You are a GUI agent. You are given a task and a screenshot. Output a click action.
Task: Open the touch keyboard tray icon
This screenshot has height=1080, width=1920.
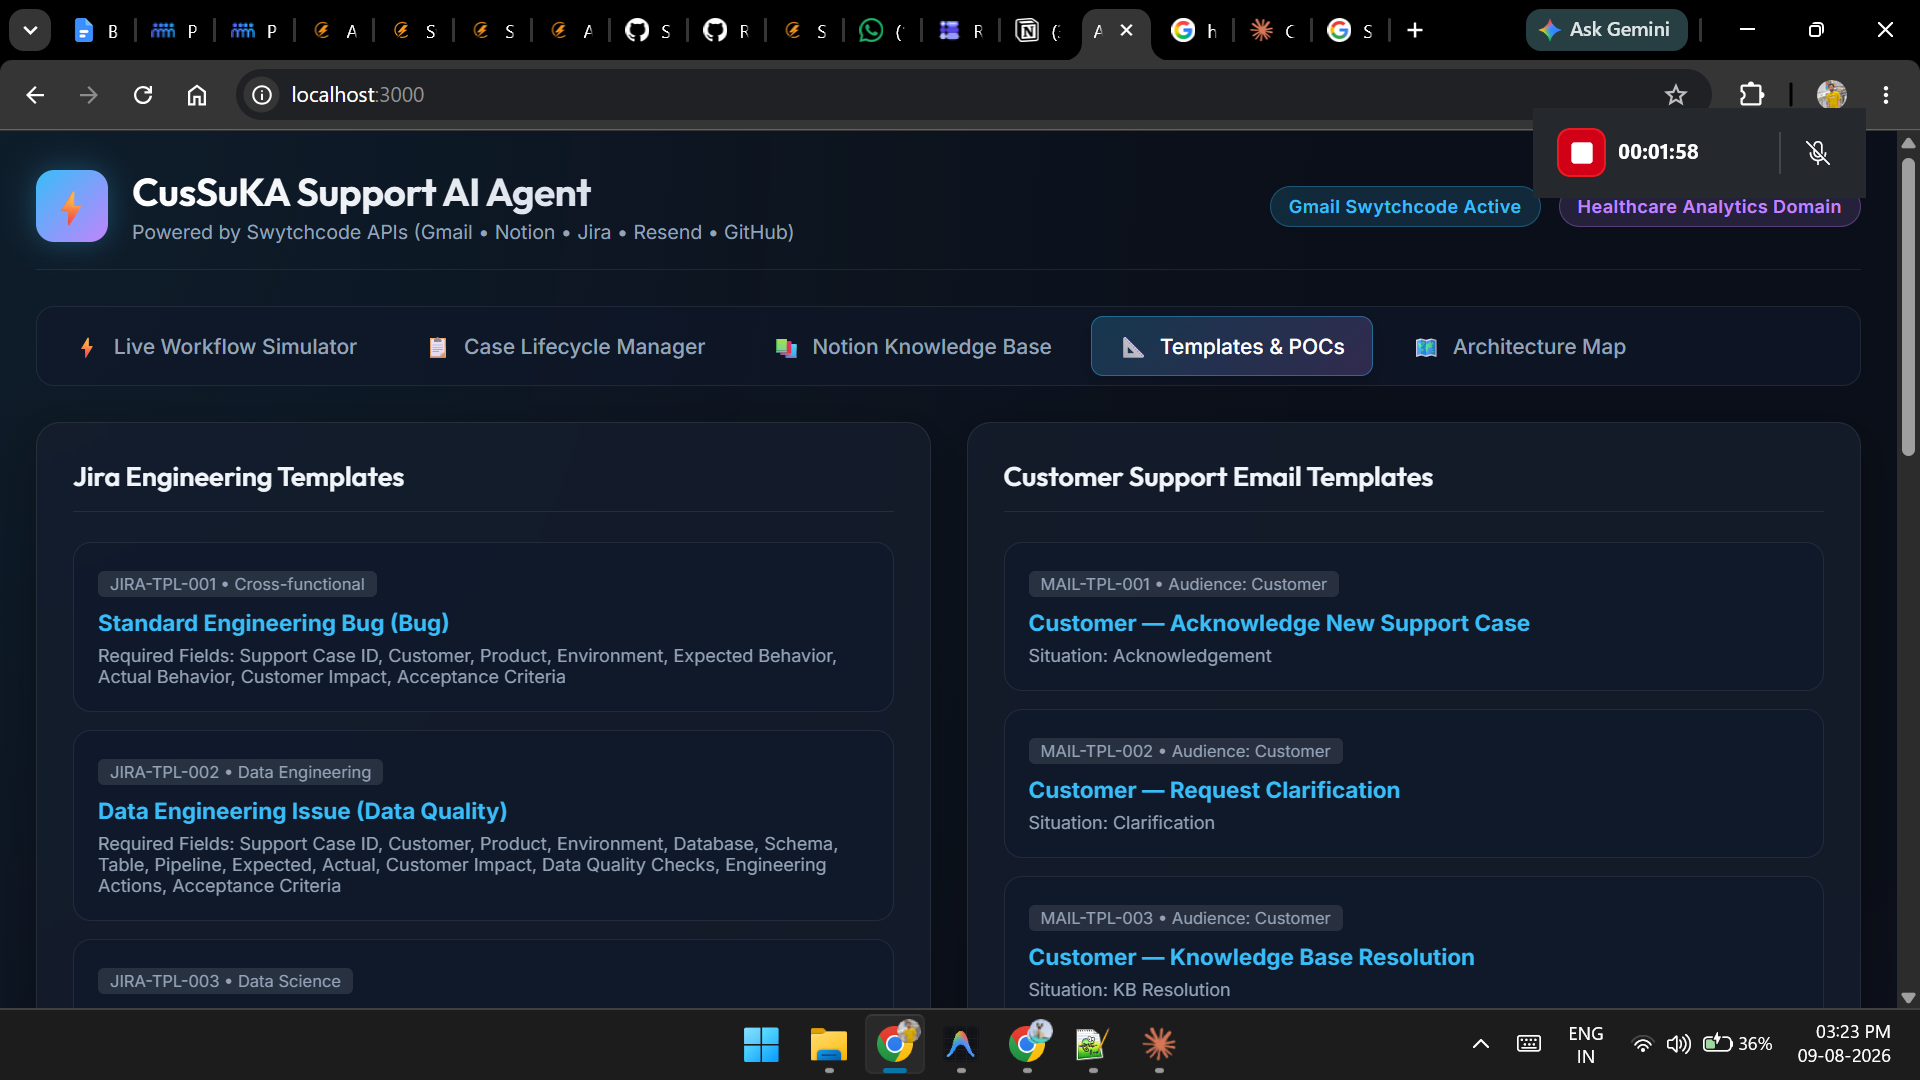click(x=1529, y=1045)
